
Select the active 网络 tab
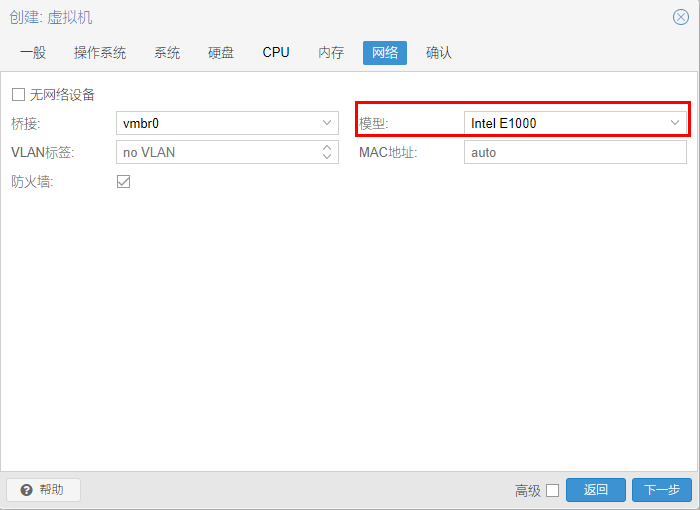[385, 53]
